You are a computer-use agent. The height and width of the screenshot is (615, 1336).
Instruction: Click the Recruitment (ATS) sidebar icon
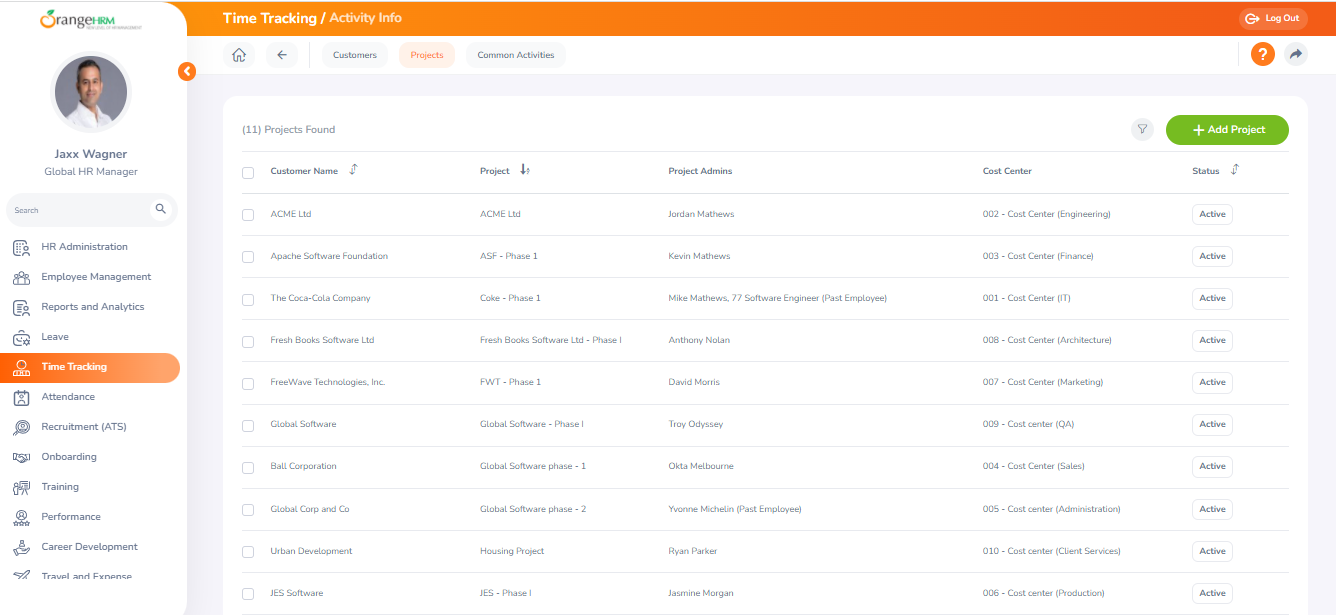pyautogui.click(x=21, y=427)
